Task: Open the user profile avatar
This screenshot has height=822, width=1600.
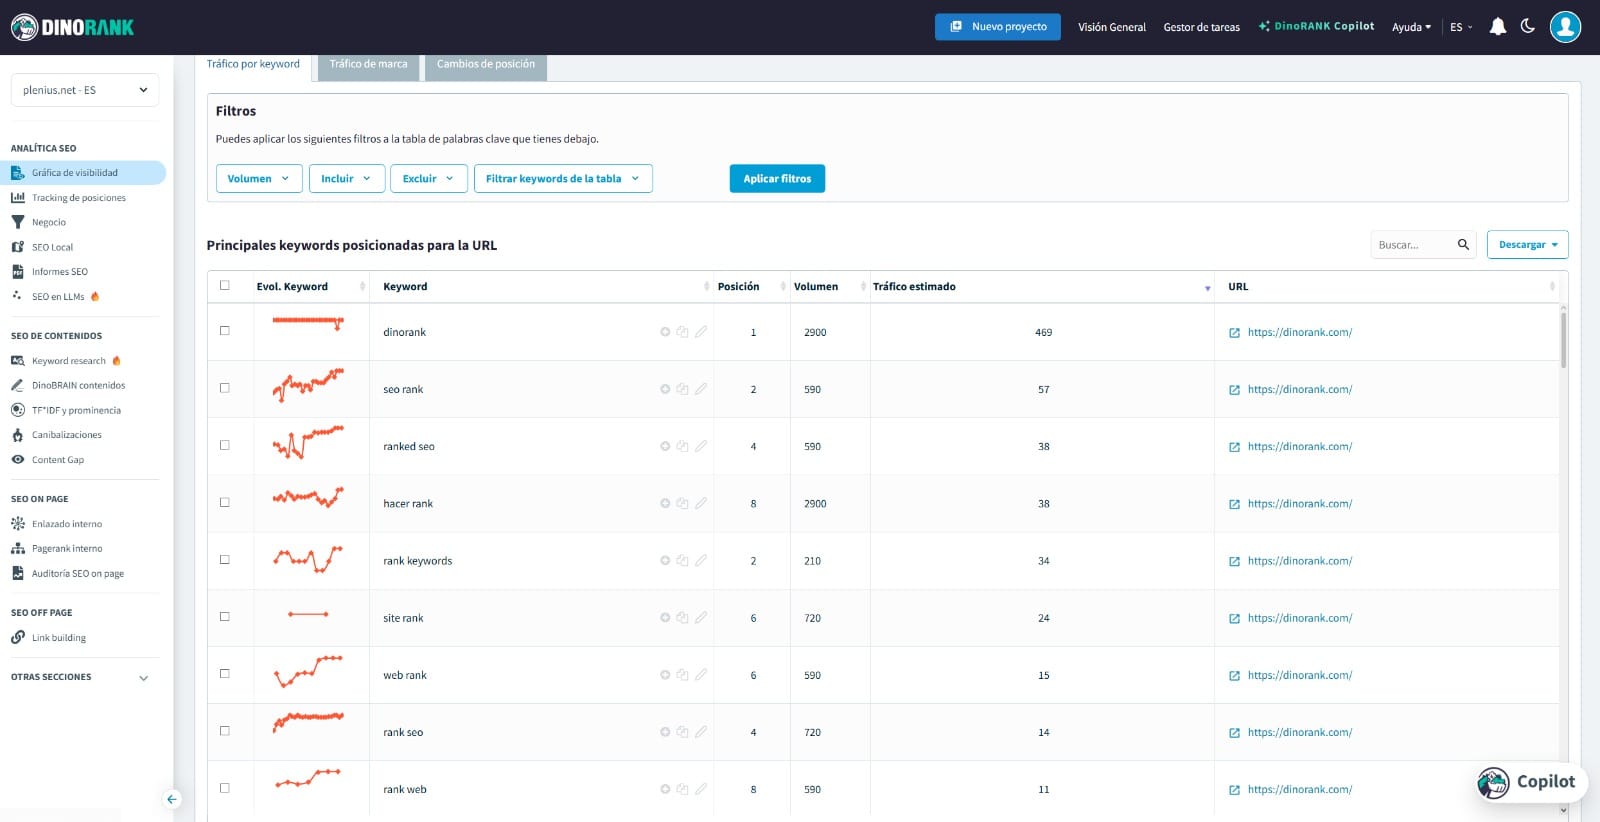Action: [x=1565, y=27]
